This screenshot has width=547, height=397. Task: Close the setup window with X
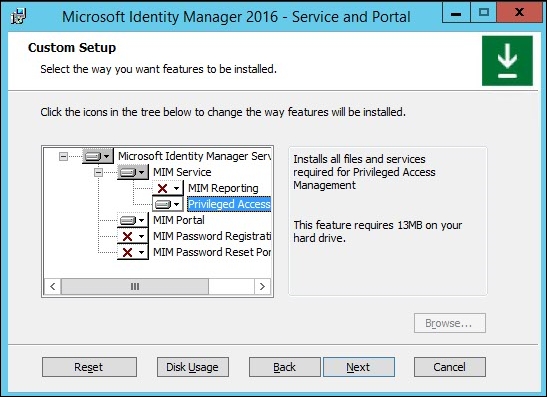click(520, 13)
